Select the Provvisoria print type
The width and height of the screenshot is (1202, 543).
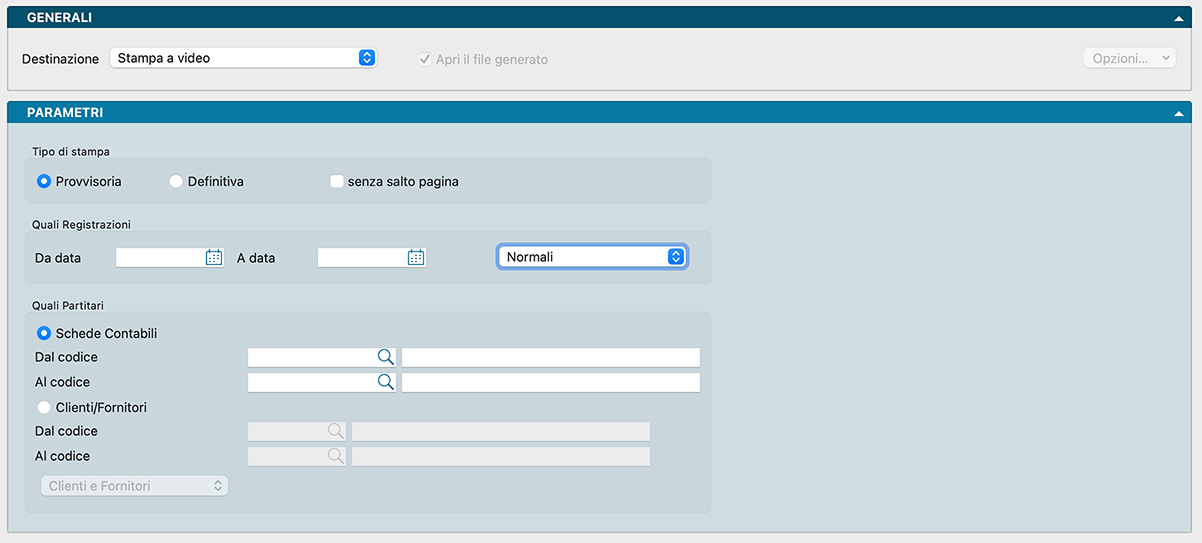click(x=44, y=182)
